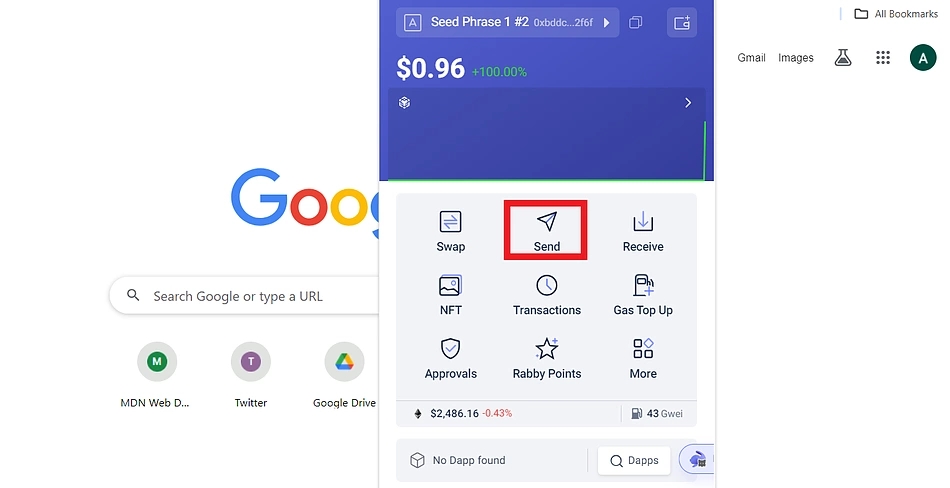The image size is (950, 488).
Task: Click the Search Google or type a URL box
Action: pos(244,296)
